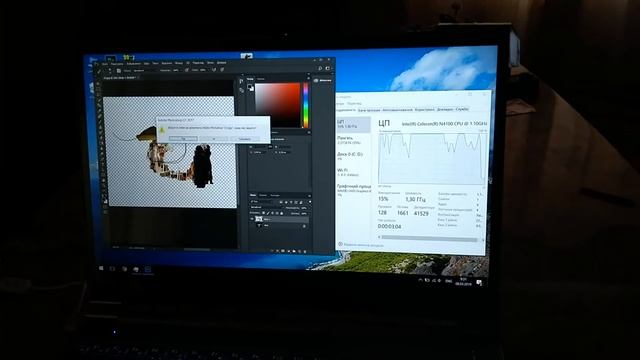Screen dimensions: 640x360
Task: Filter layers by pixel layers icon
Action: 281,202
